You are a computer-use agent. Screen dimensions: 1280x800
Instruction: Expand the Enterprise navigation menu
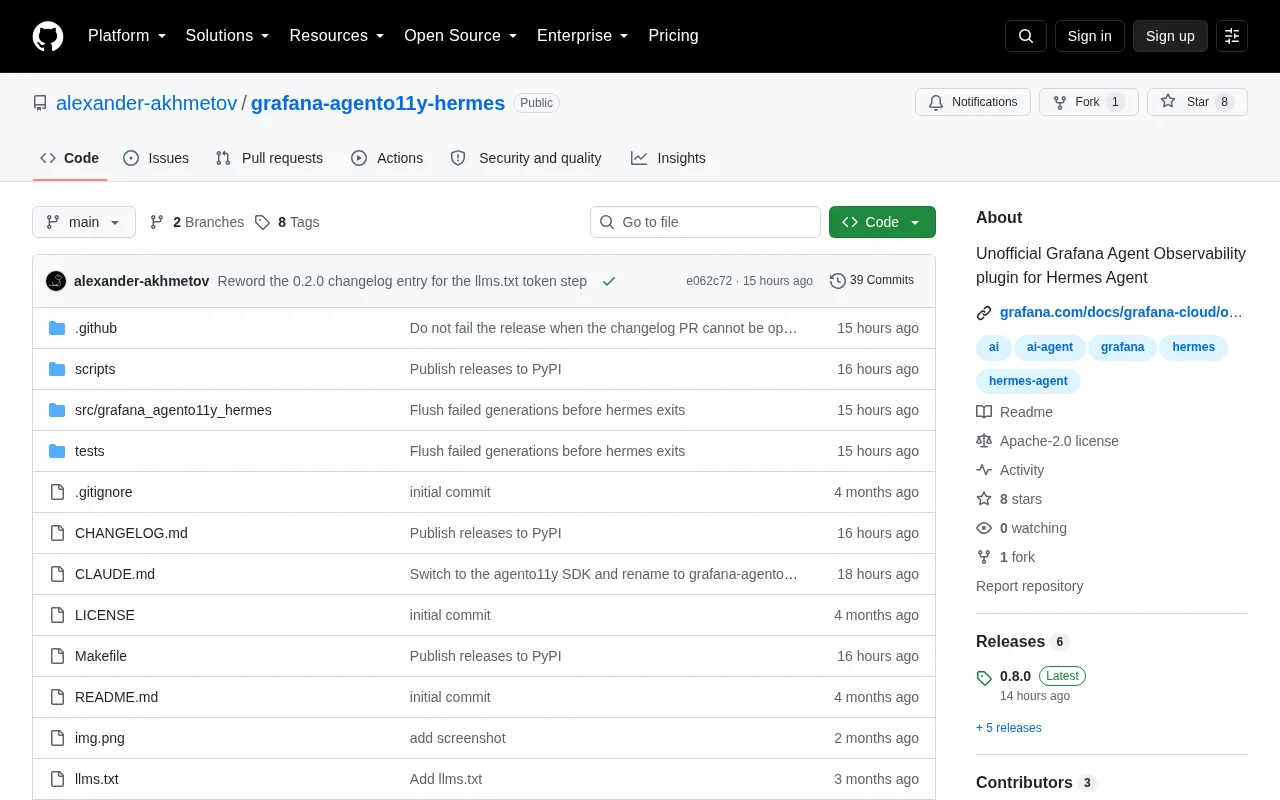[x=583, y=36]
